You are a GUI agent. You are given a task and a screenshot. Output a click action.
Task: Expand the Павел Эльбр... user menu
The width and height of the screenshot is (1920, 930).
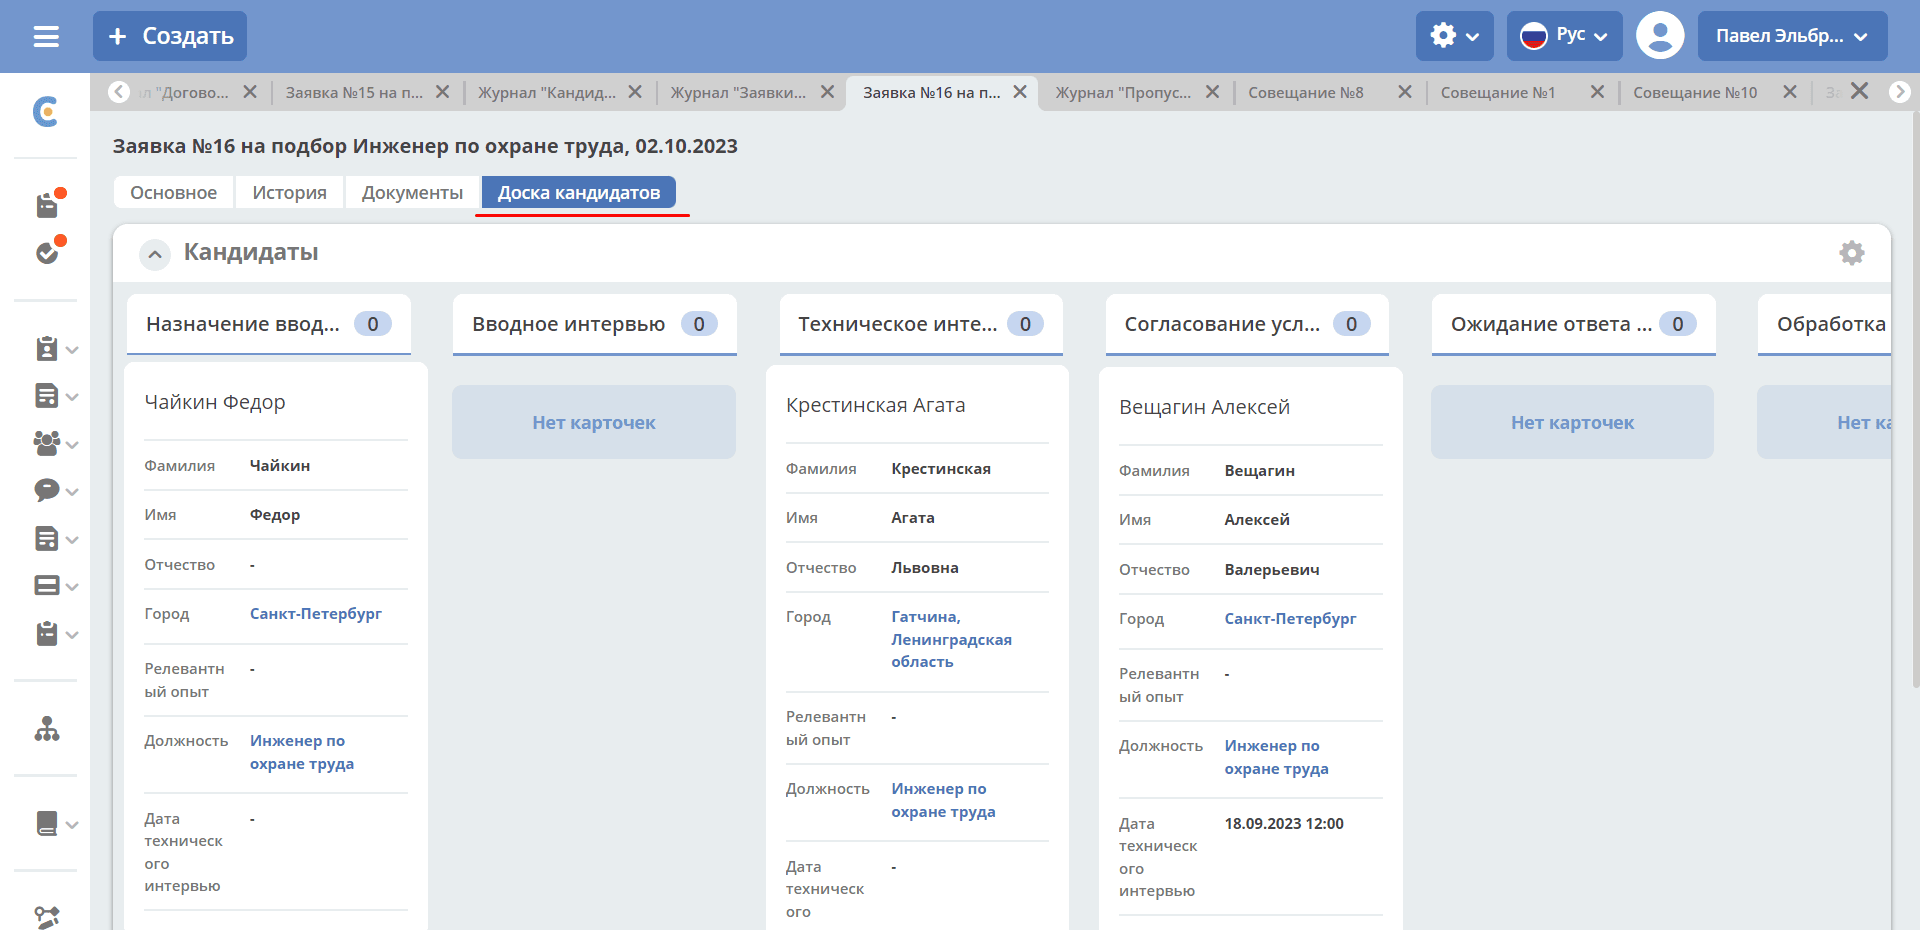pyautogui.click(x=1792, y=36)
